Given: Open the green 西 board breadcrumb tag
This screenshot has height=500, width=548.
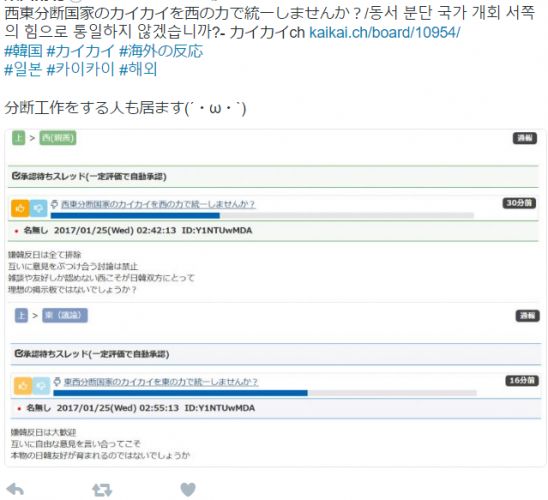Looking at the screenshot, I should [x=58, y=138].
